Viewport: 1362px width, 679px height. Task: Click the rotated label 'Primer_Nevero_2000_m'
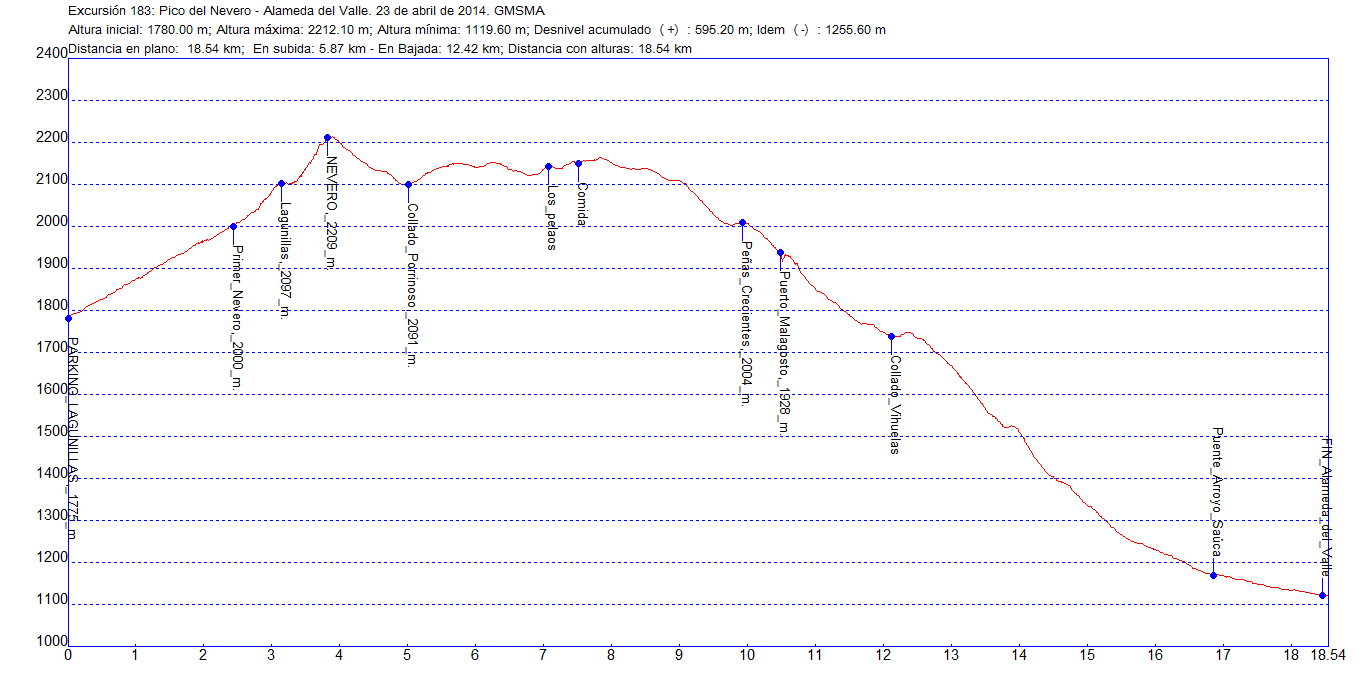pyautogui.click(x=237, y=317)
